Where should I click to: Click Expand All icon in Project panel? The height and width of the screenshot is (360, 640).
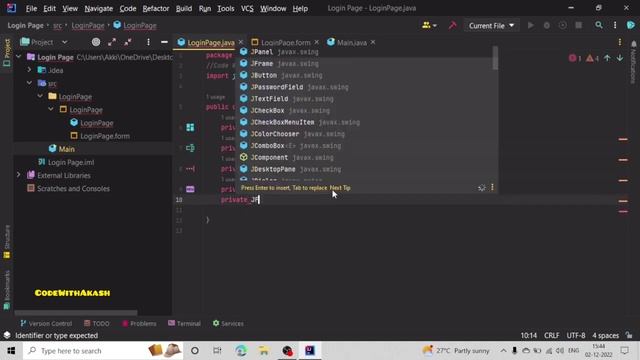[x=112, y=42]
